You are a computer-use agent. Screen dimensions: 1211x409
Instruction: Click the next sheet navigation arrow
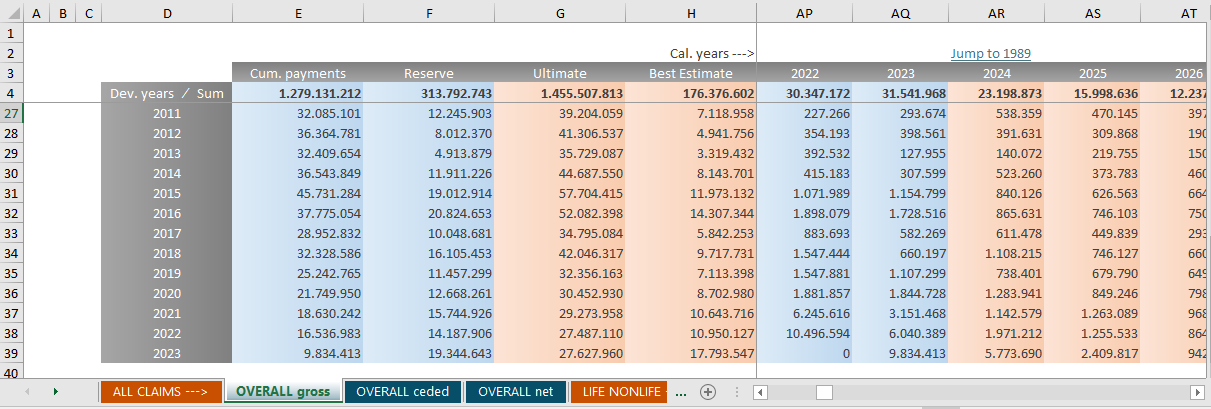[x=55, y=392]
